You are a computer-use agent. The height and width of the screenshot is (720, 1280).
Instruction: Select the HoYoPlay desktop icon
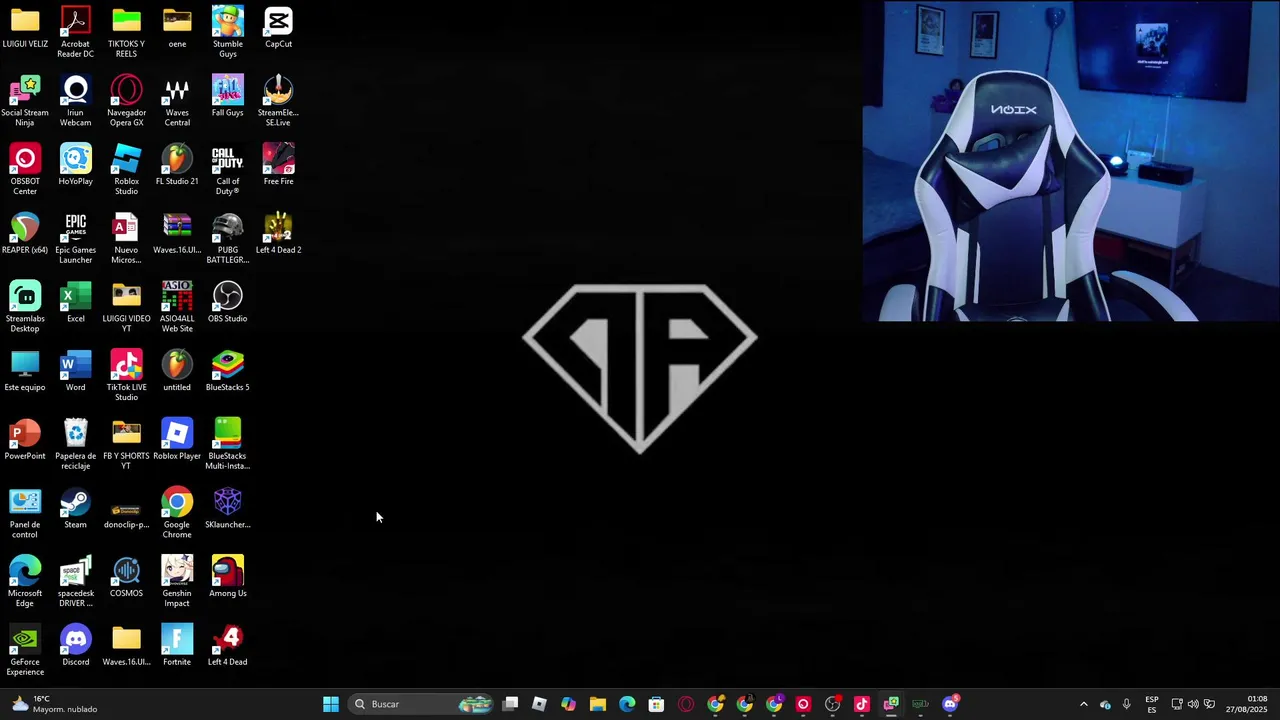point(75,165)
